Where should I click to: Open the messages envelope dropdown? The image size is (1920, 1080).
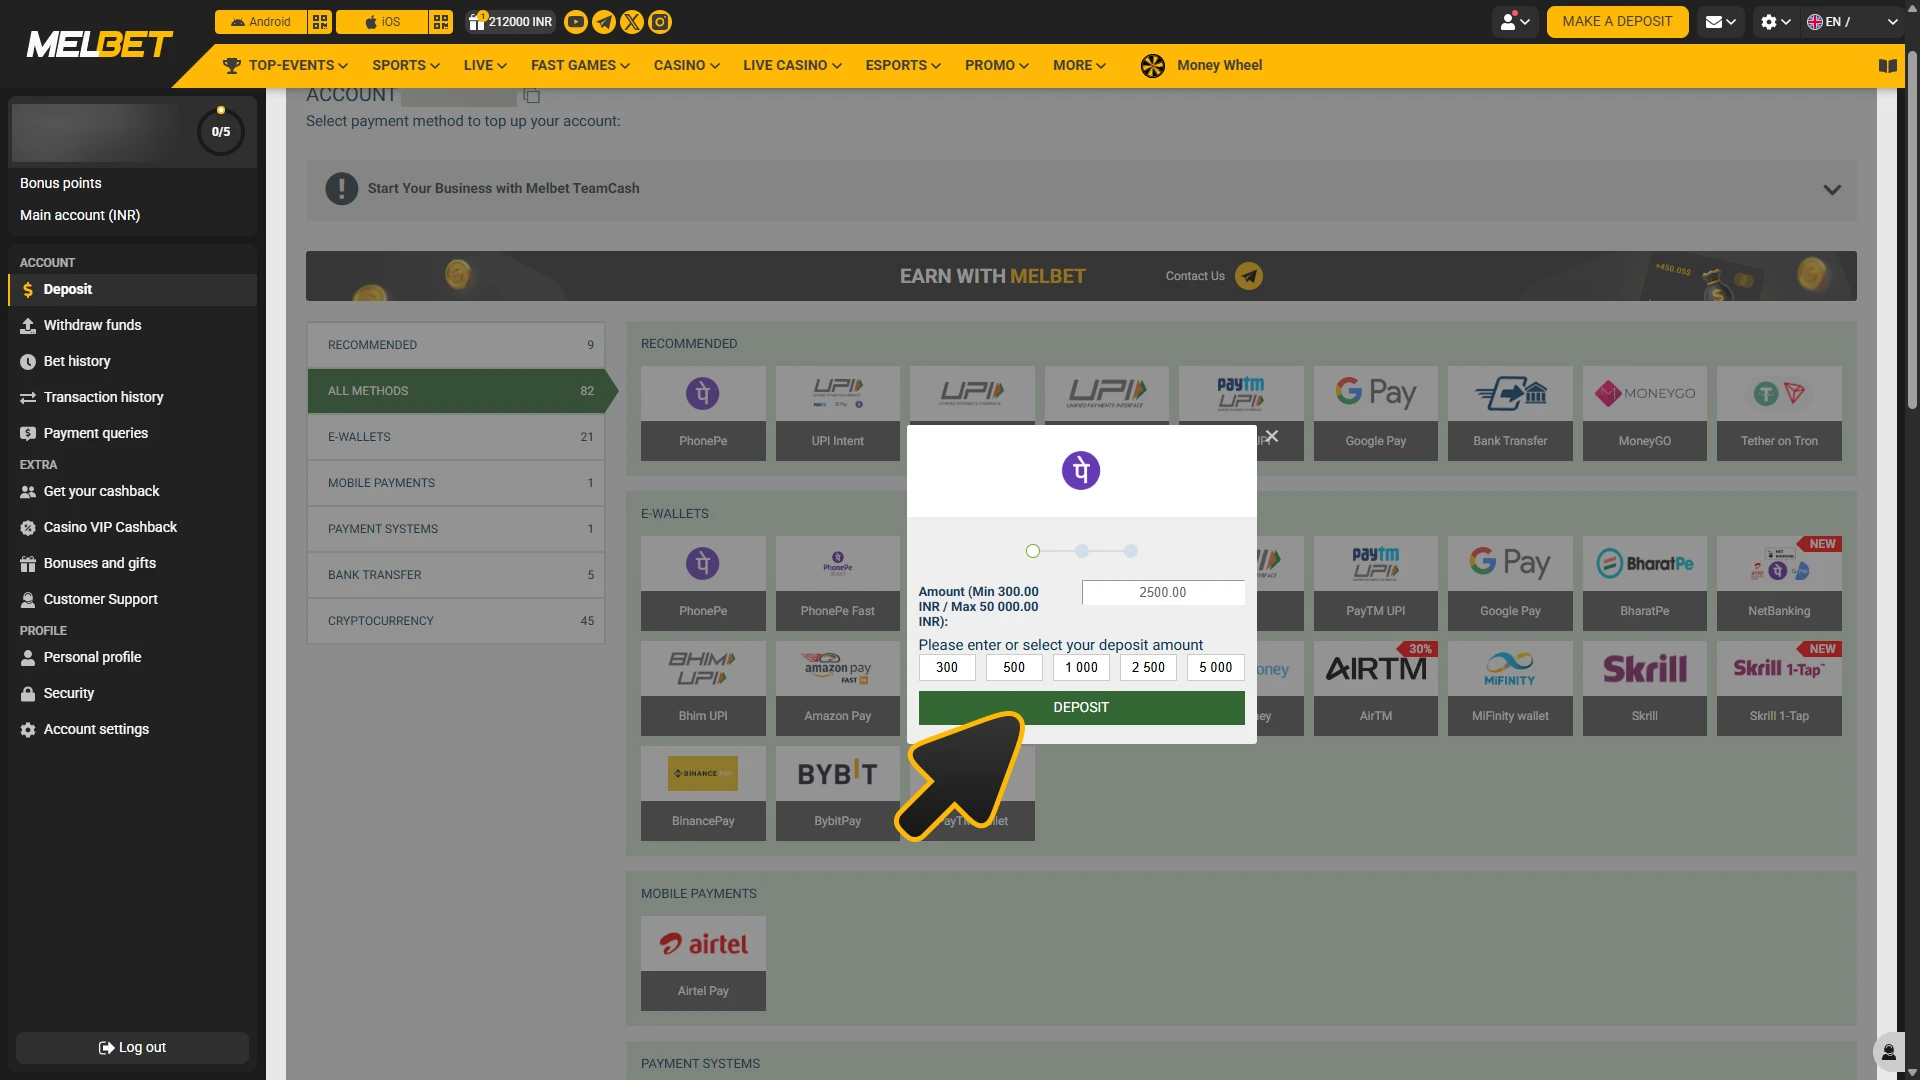tap(1720, 22)
